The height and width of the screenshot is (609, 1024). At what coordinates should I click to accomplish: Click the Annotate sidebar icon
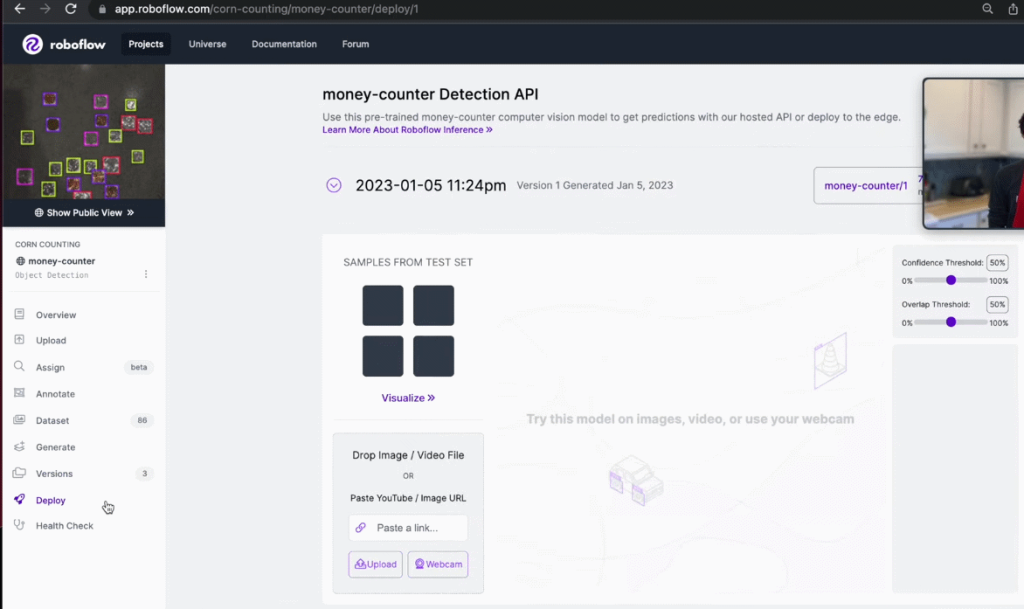(20, 393)
